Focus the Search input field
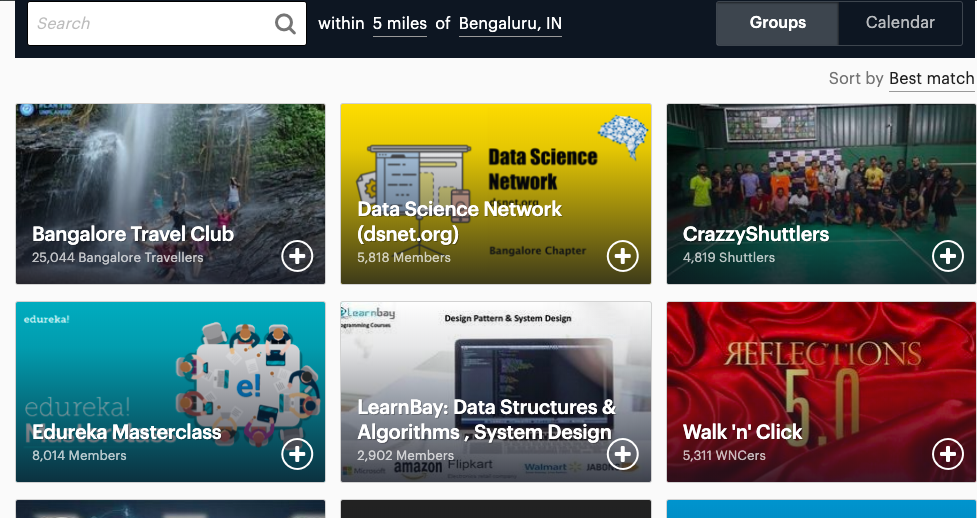This screenshot has height=518, width=977. (150, 24)
